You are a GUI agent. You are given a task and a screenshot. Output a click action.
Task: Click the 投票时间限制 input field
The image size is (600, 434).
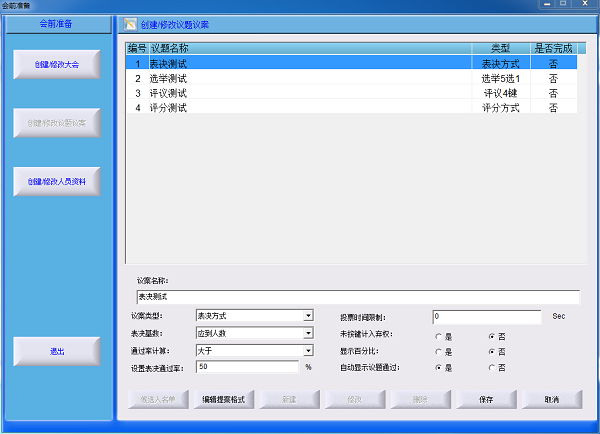pyautogui.click(x=486, y=316)
